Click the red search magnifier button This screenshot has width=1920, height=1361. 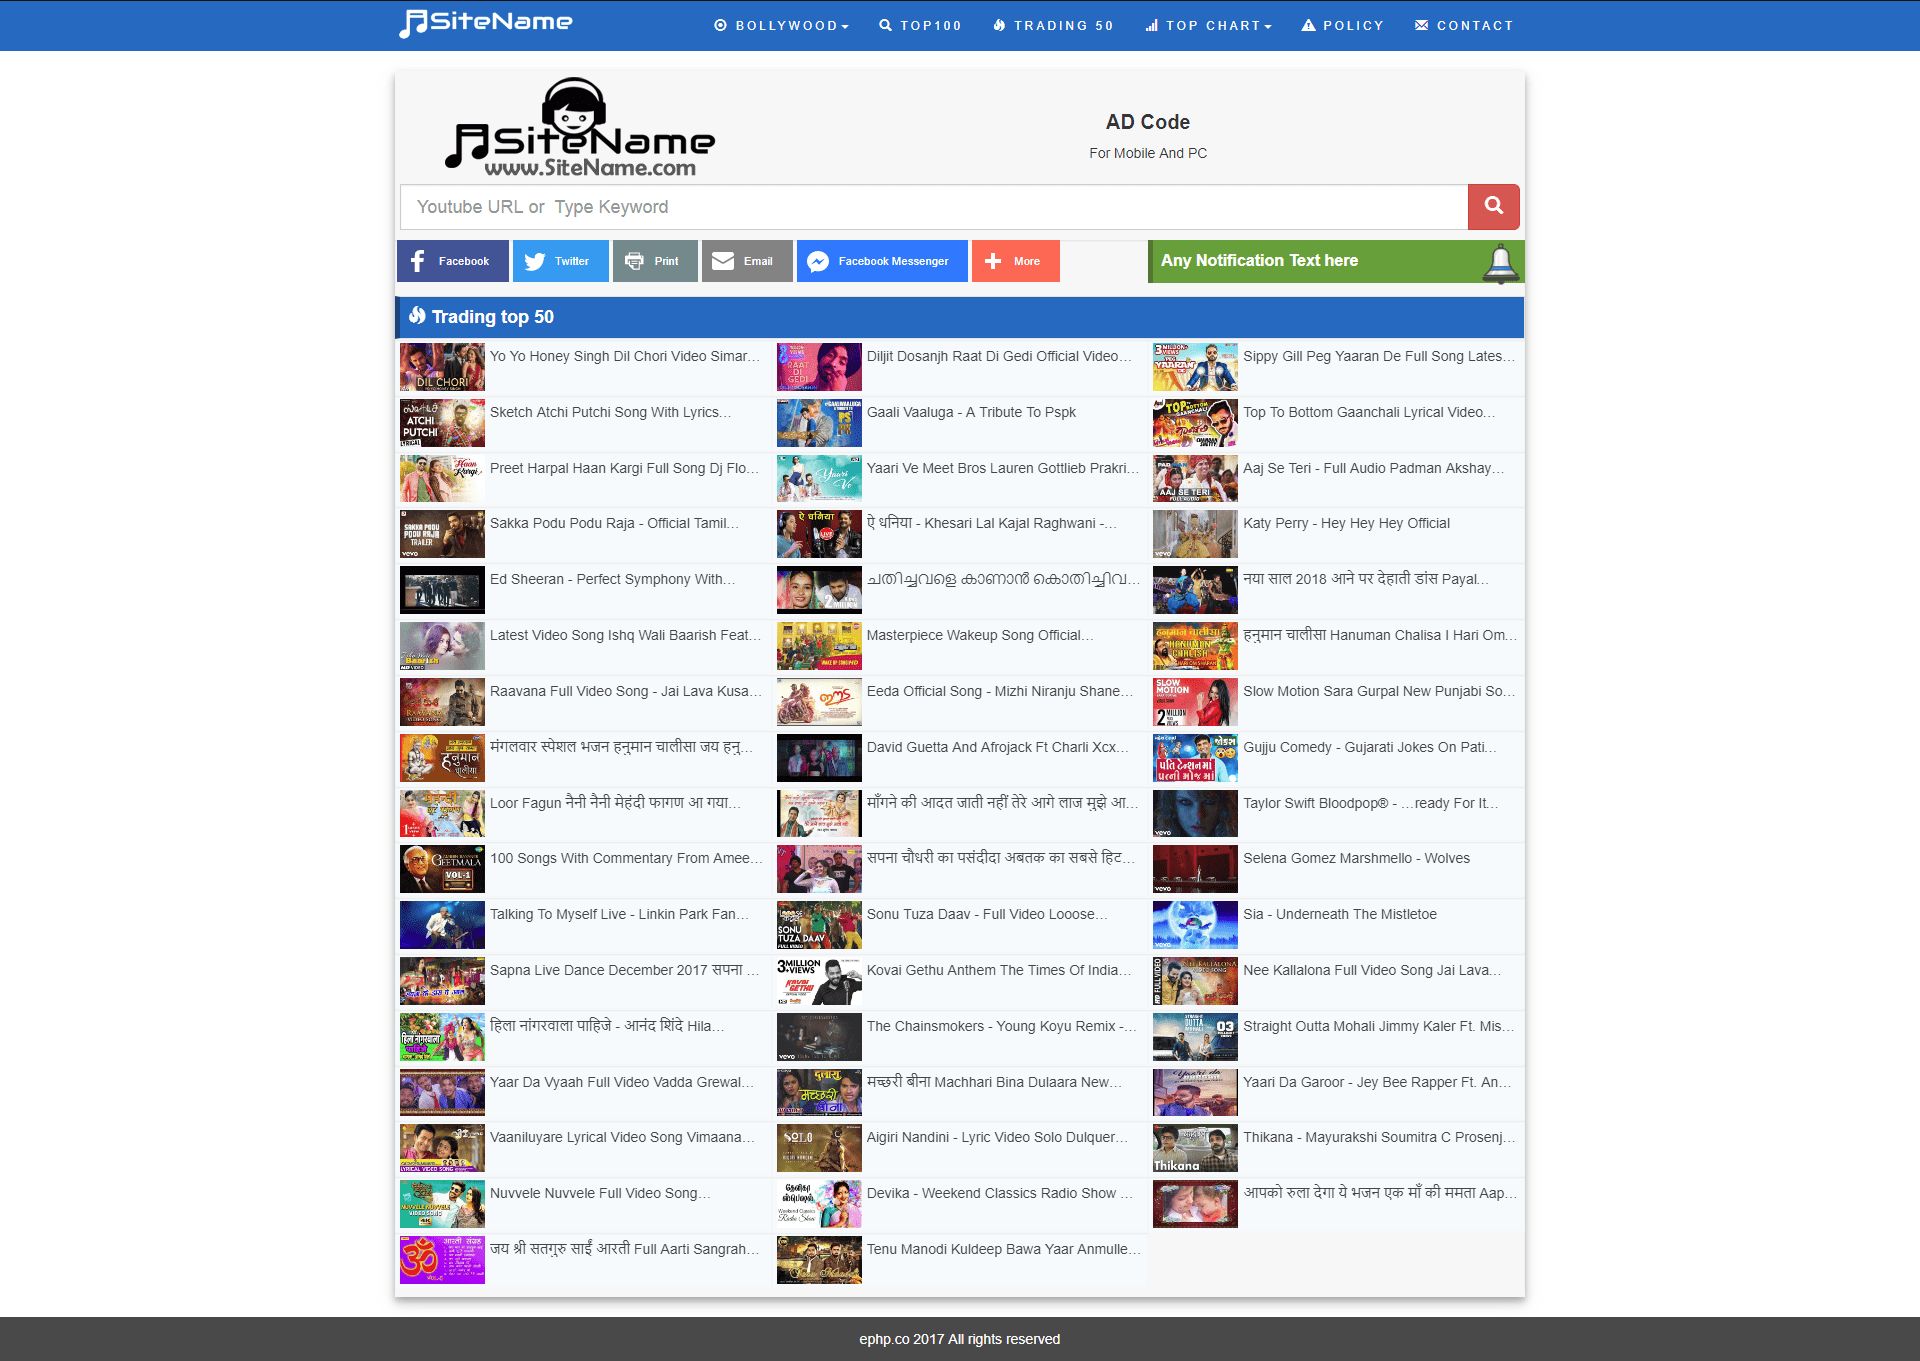coord(1493,206)
